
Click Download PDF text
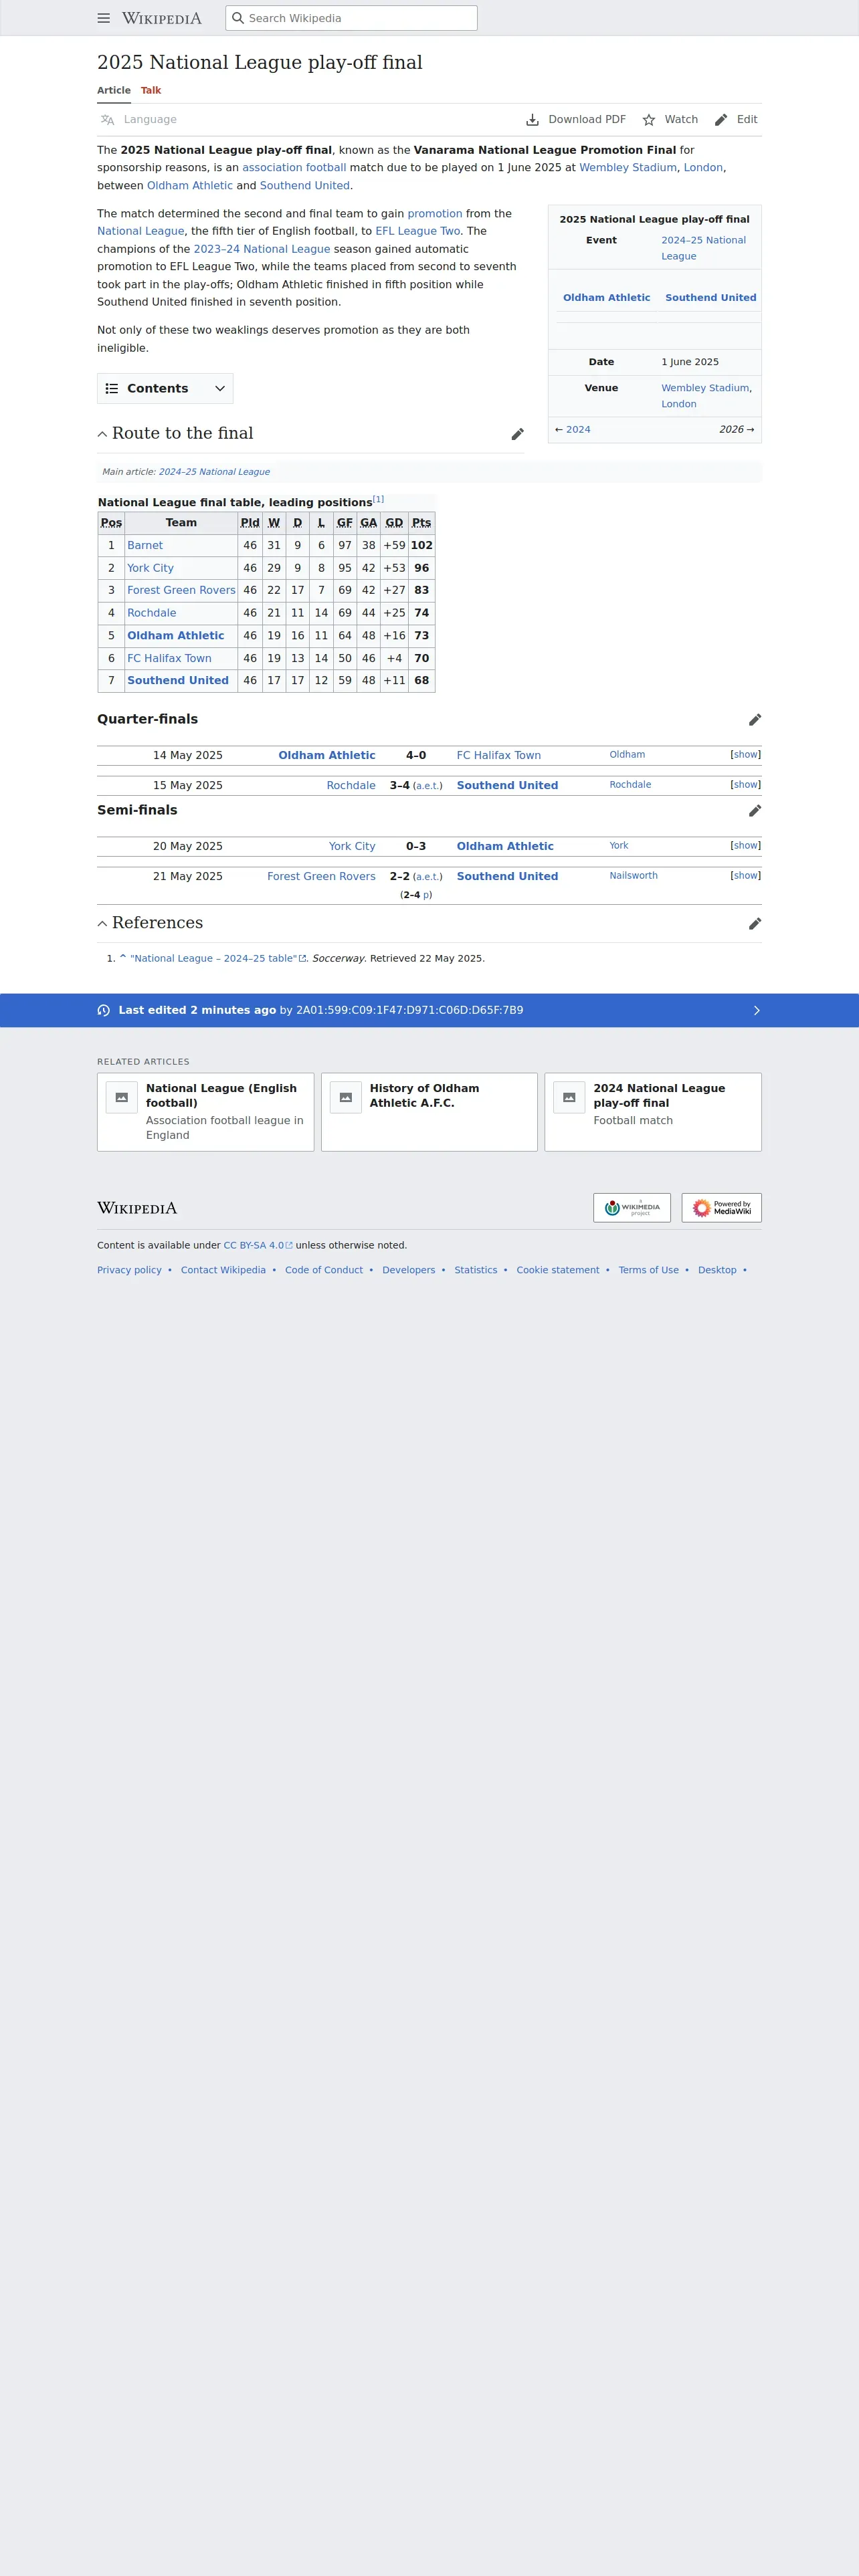587,120
